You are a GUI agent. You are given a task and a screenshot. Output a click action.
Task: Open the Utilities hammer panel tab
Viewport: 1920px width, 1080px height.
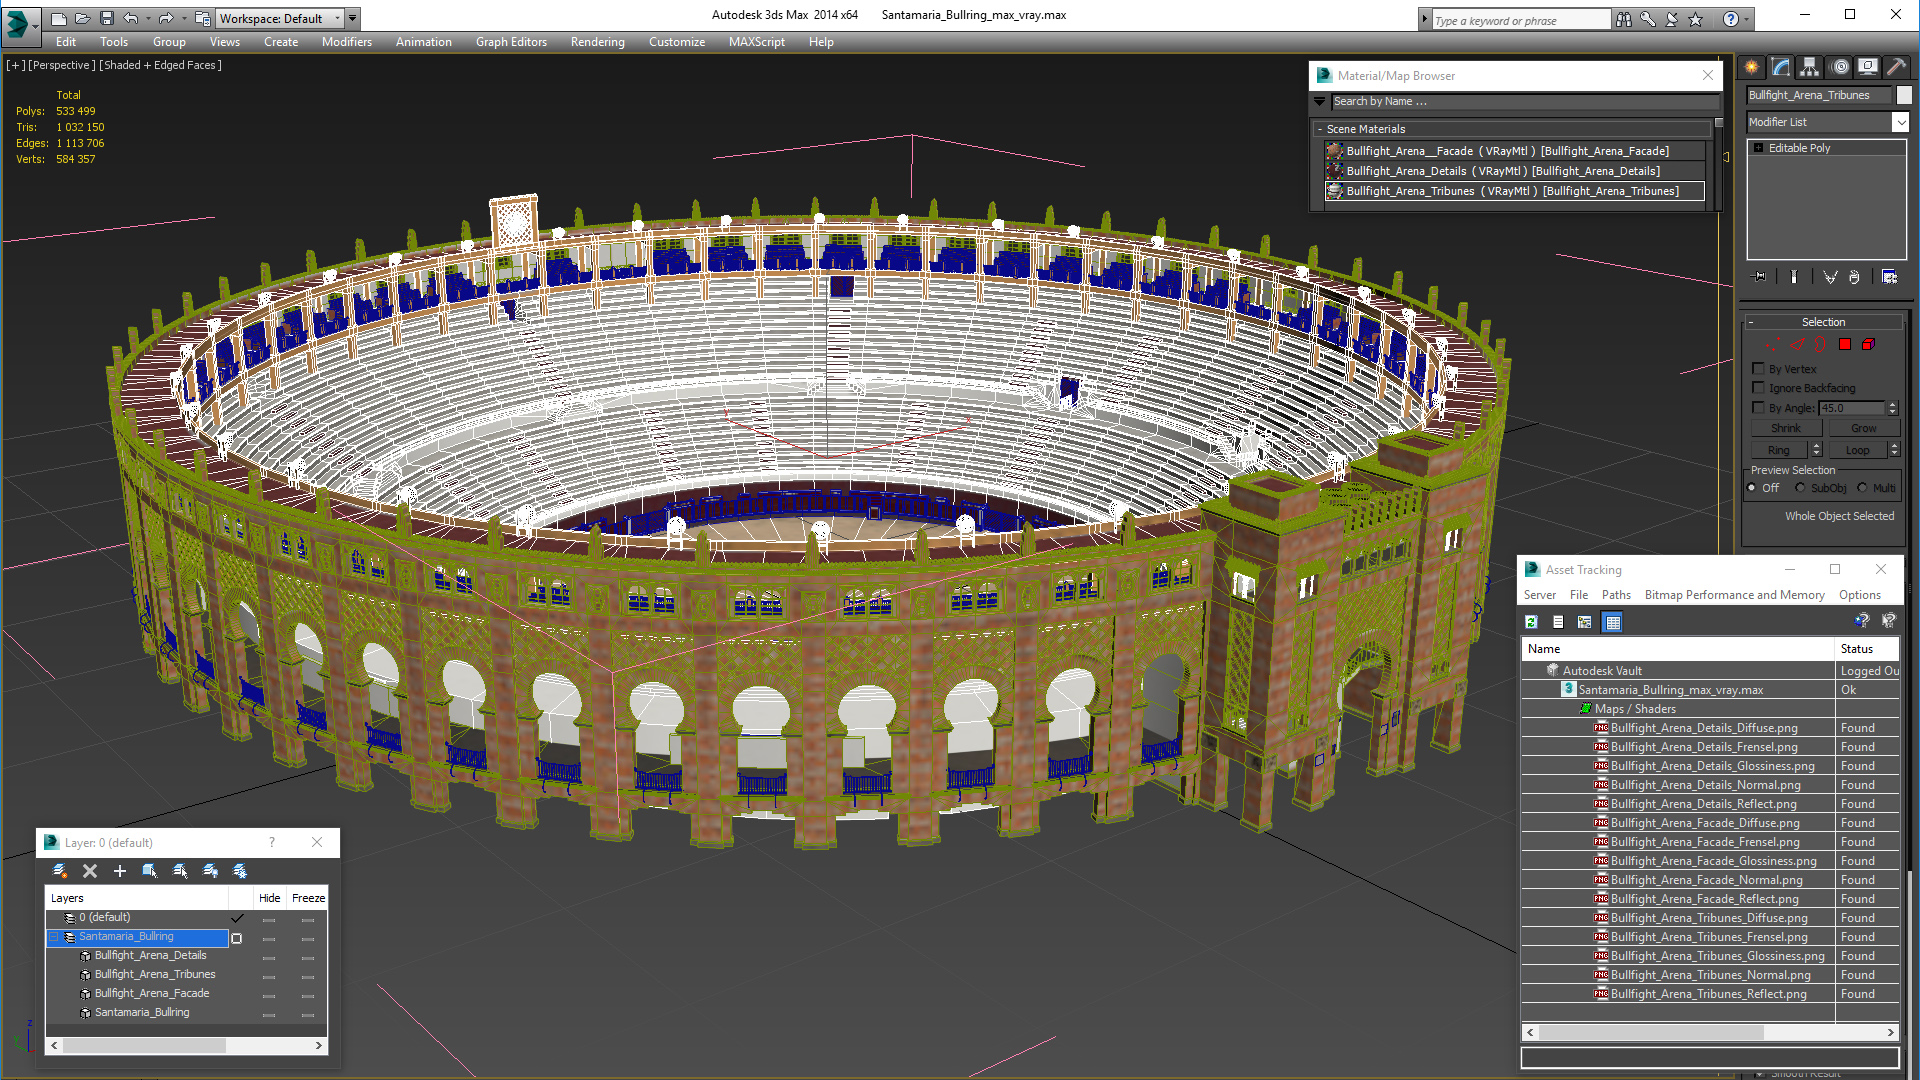point(1896,67)
